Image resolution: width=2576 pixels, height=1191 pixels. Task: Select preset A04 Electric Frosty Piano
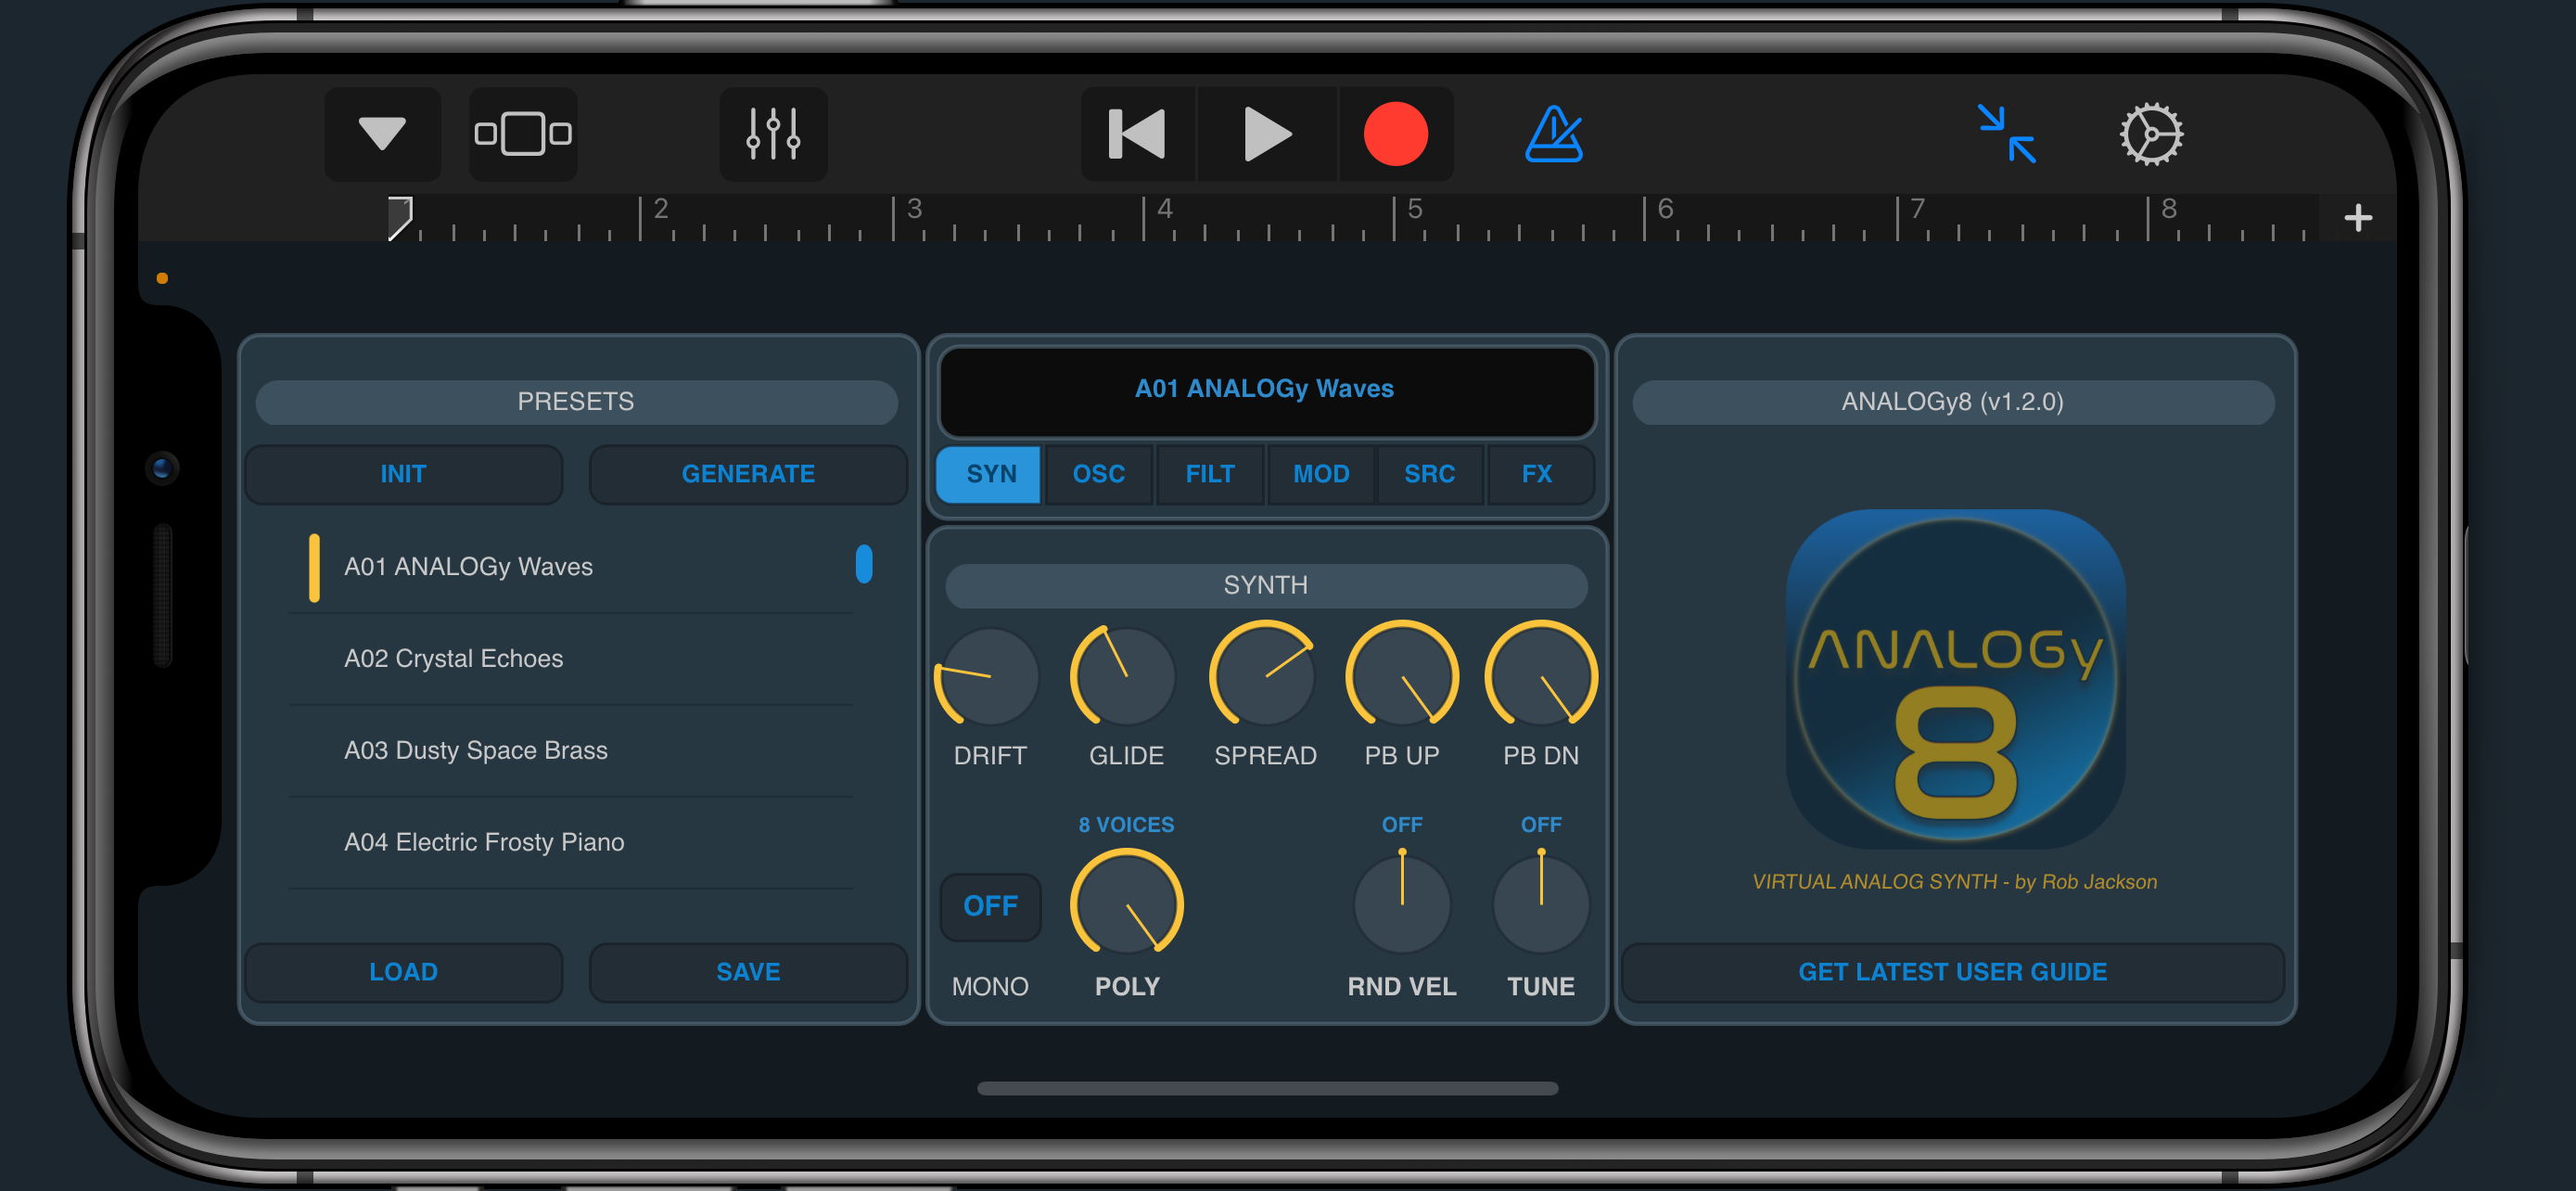pyautogui.click(x=572, y=842)
